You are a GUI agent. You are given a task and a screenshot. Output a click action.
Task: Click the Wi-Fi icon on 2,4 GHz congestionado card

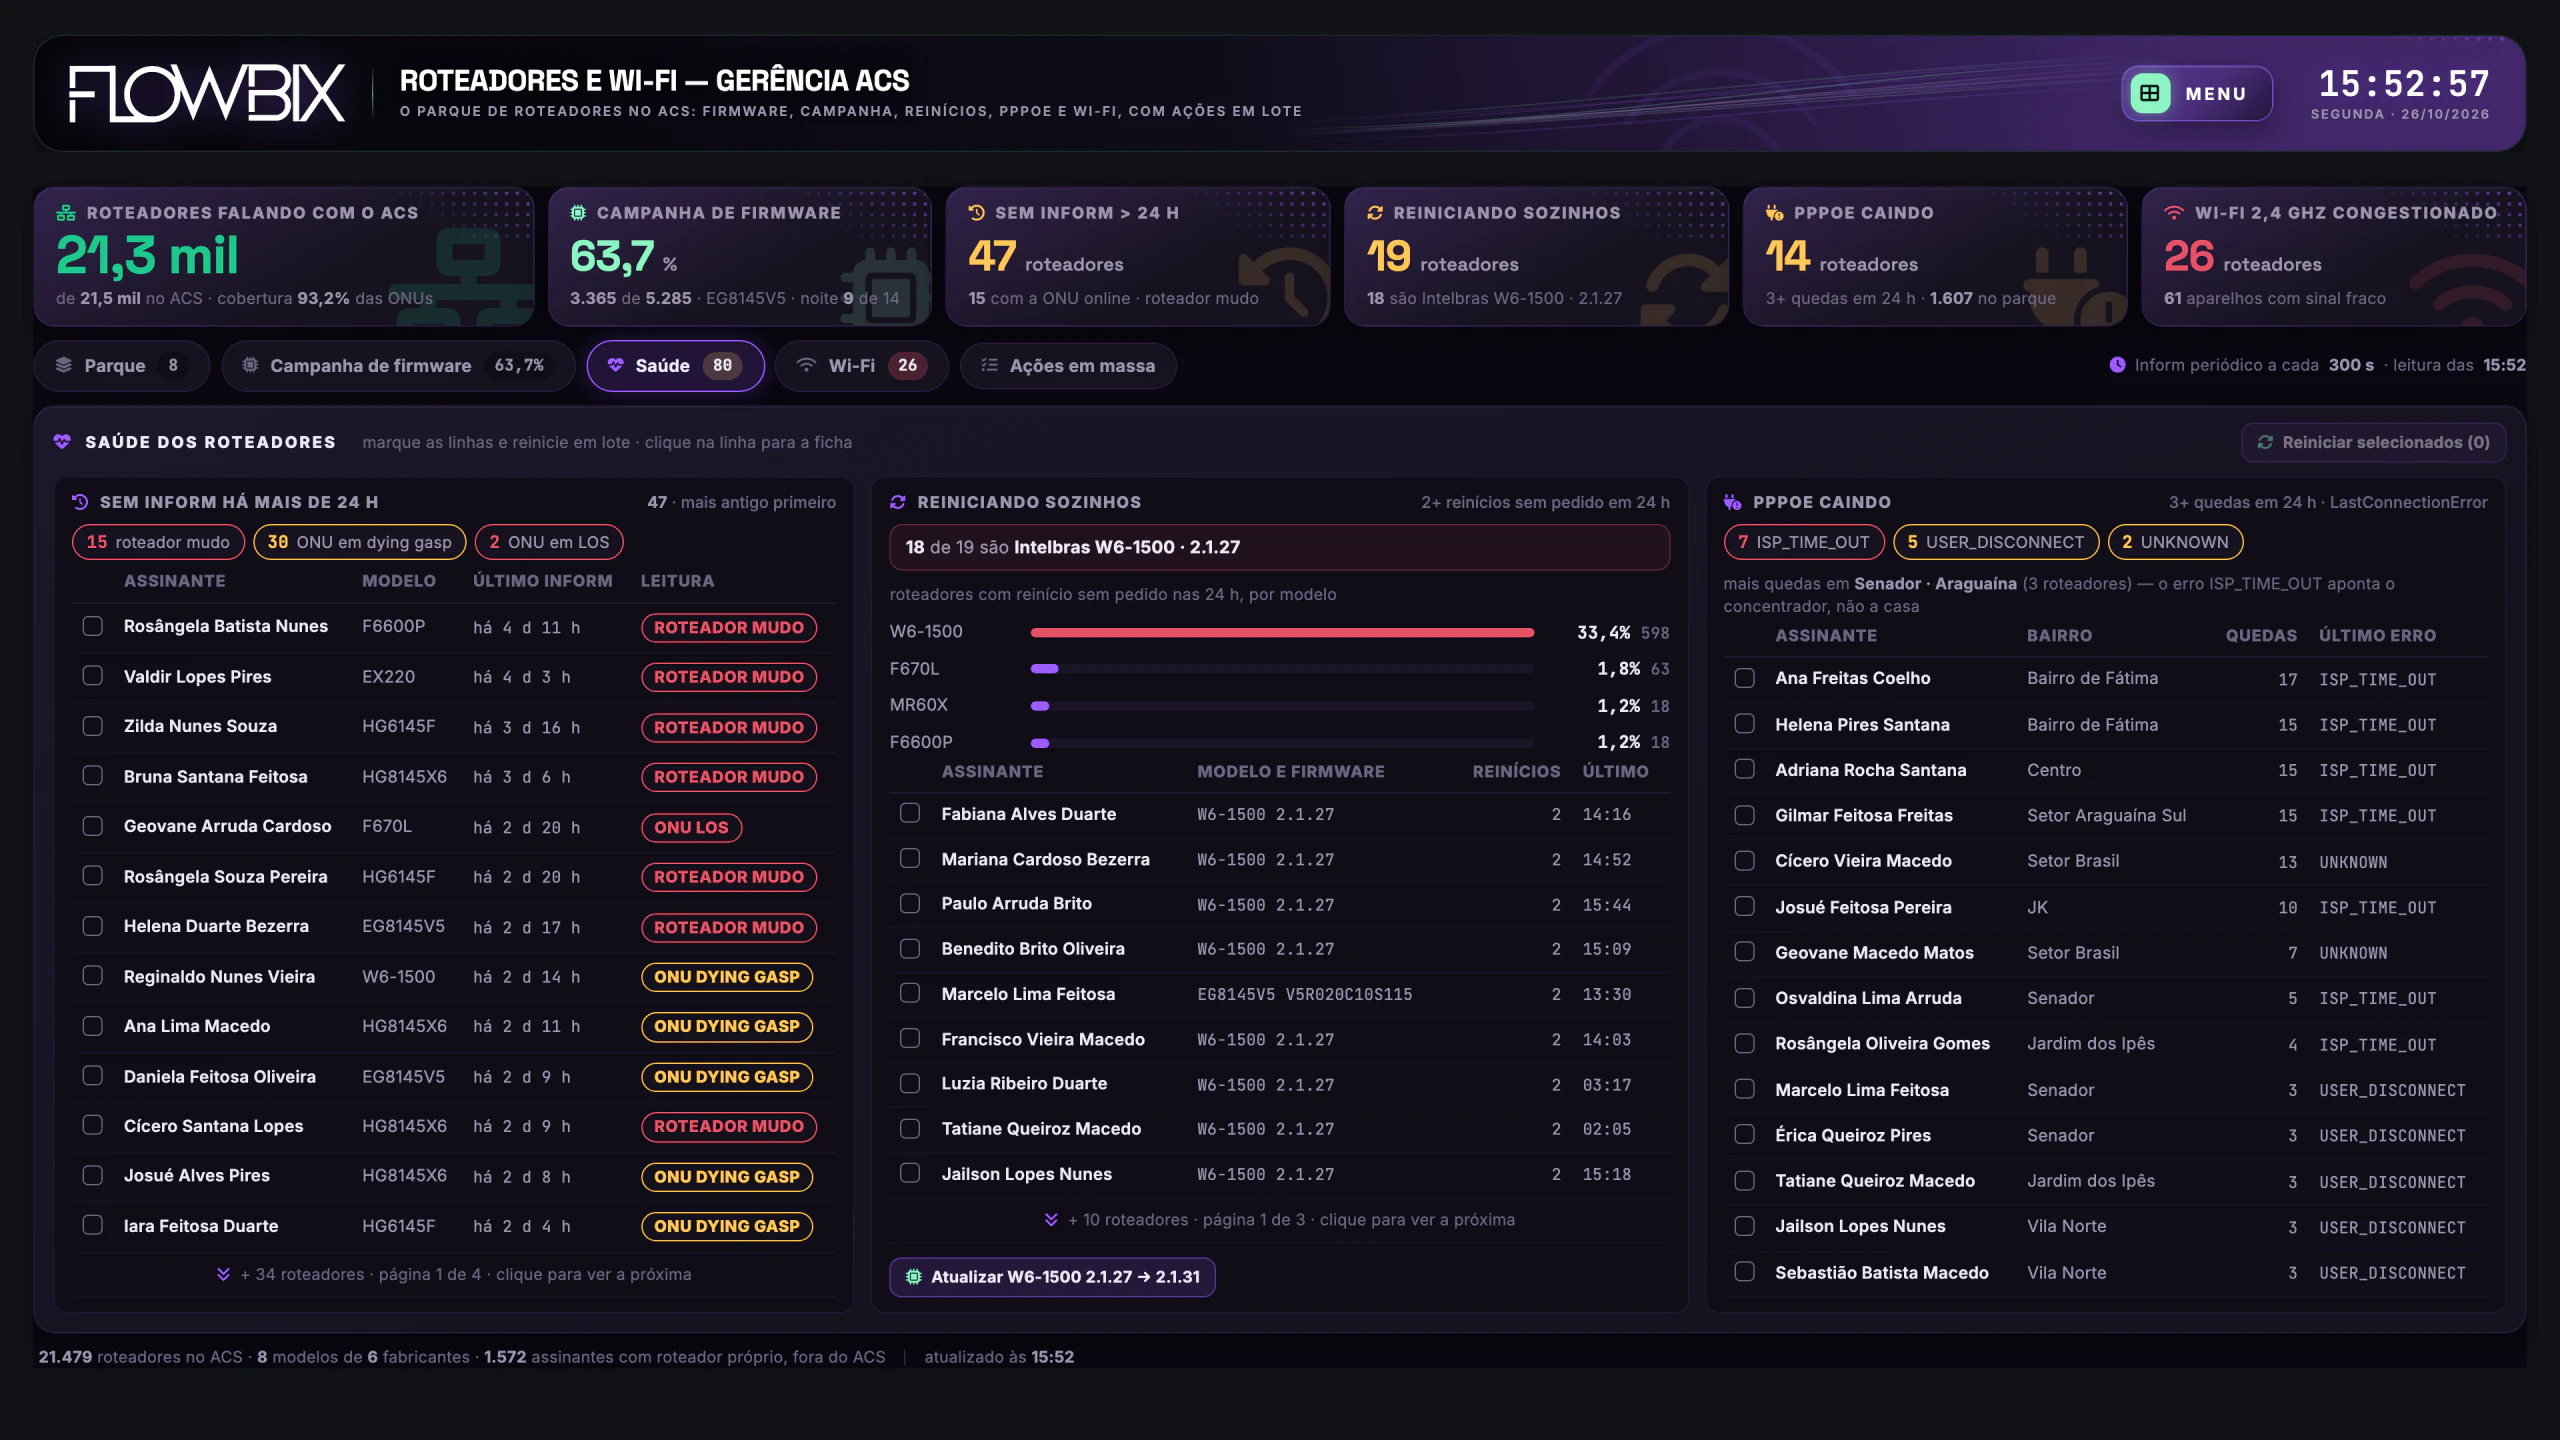2173,213
